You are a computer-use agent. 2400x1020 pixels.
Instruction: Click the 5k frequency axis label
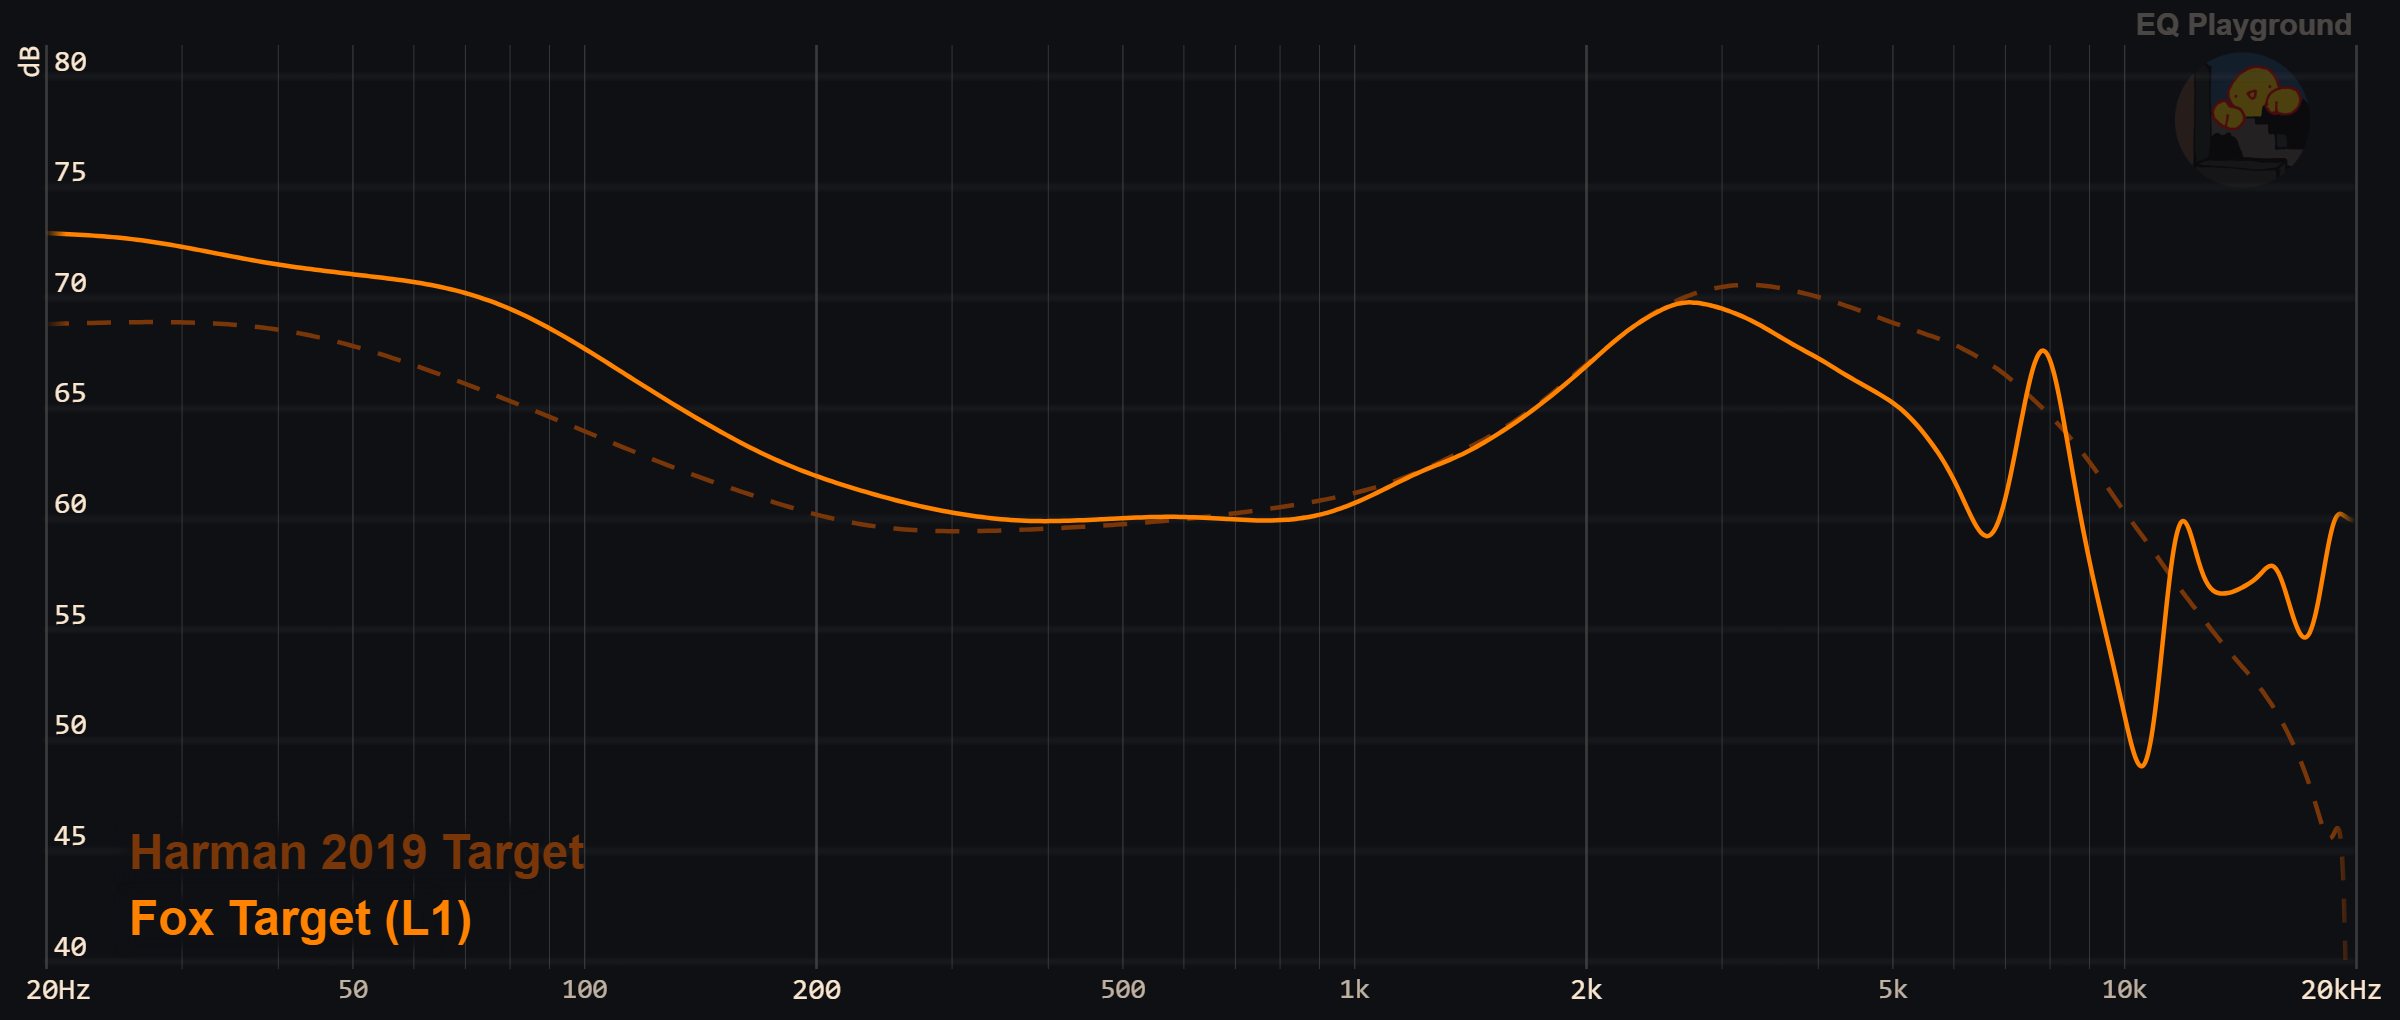(x=1893, y=990)
